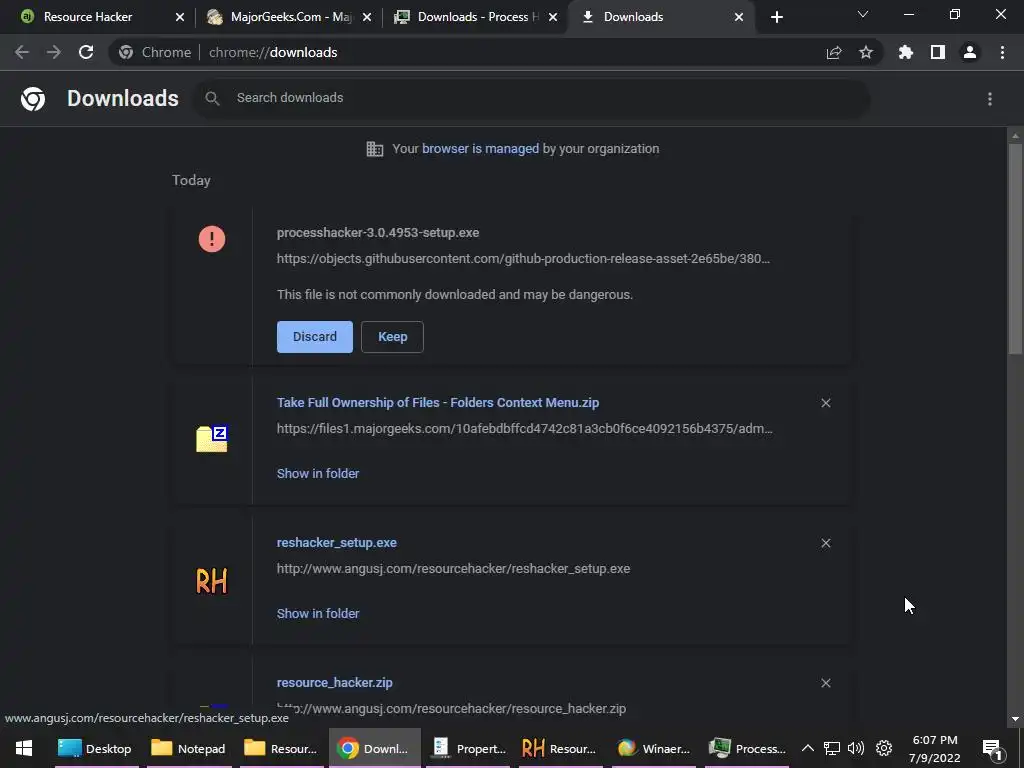Switch to Downloads - Process Hacker tab
This screenshot has height=768, width=1024.
[x=477, y=17]
